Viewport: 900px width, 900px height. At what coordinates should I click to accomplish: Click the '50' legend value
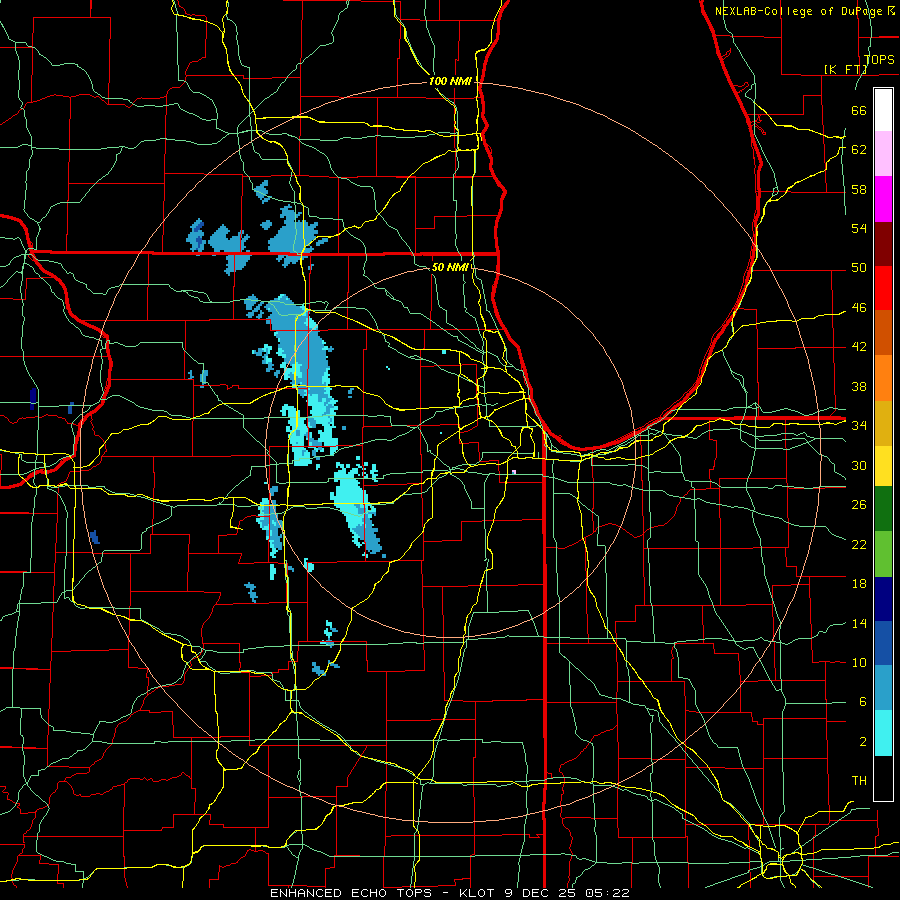pos(859,267)
